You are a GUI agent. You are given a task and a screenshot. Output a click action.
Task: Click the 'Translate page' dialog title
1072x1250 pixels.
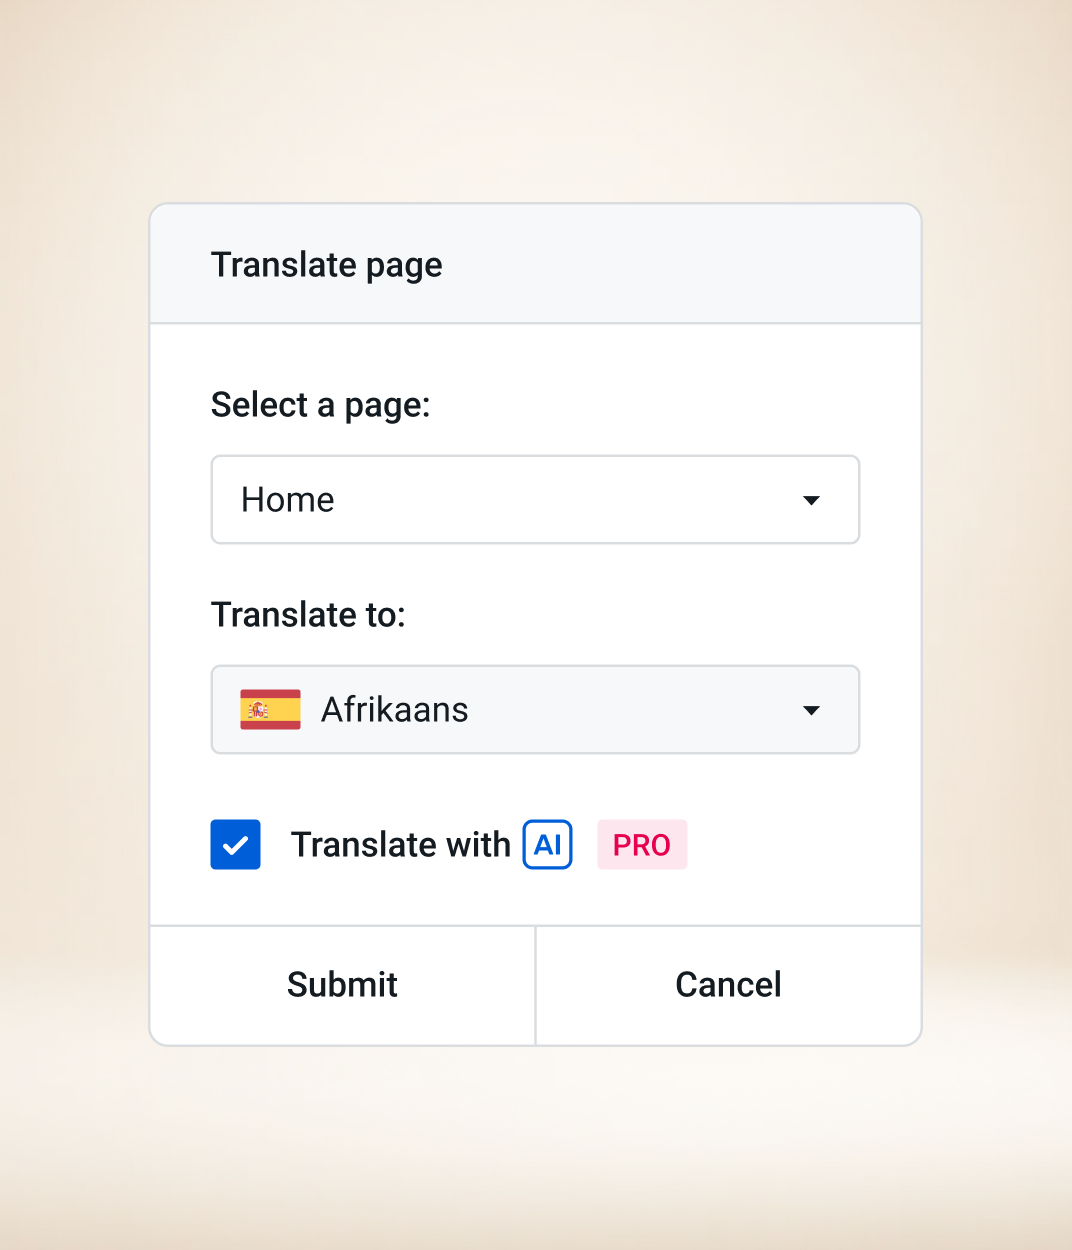click(326, 264)
